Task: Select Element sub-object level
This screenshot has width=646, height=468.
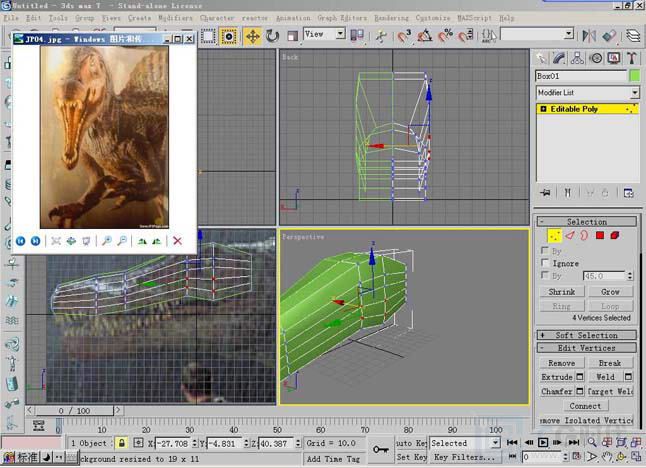Action: click(x=615, y=236)
